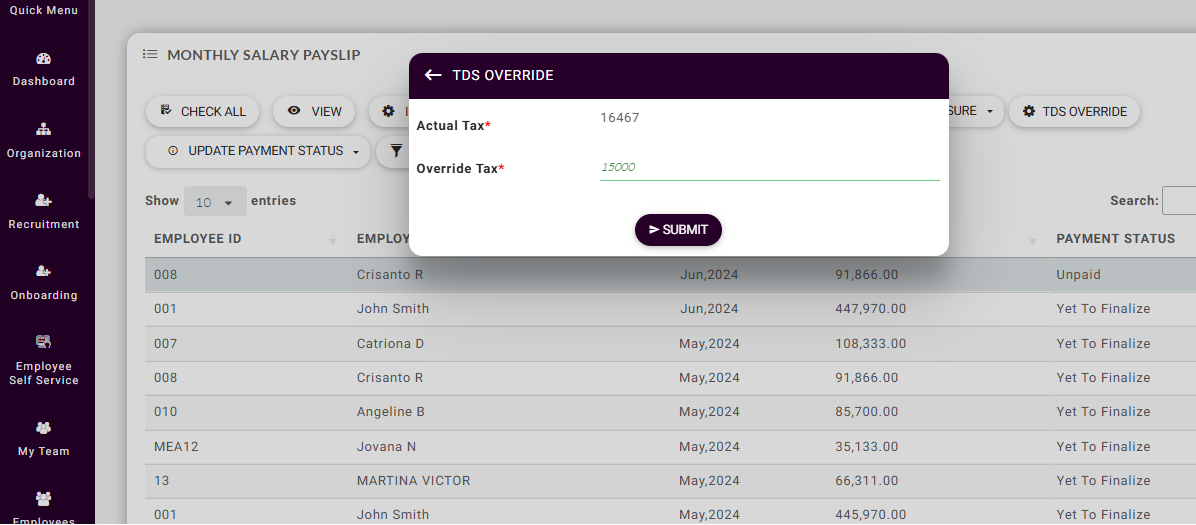This screenshot has width=1196, height=525.
Task: Select the Crisanto R Jun,2024 row
Action: (500, 275)
